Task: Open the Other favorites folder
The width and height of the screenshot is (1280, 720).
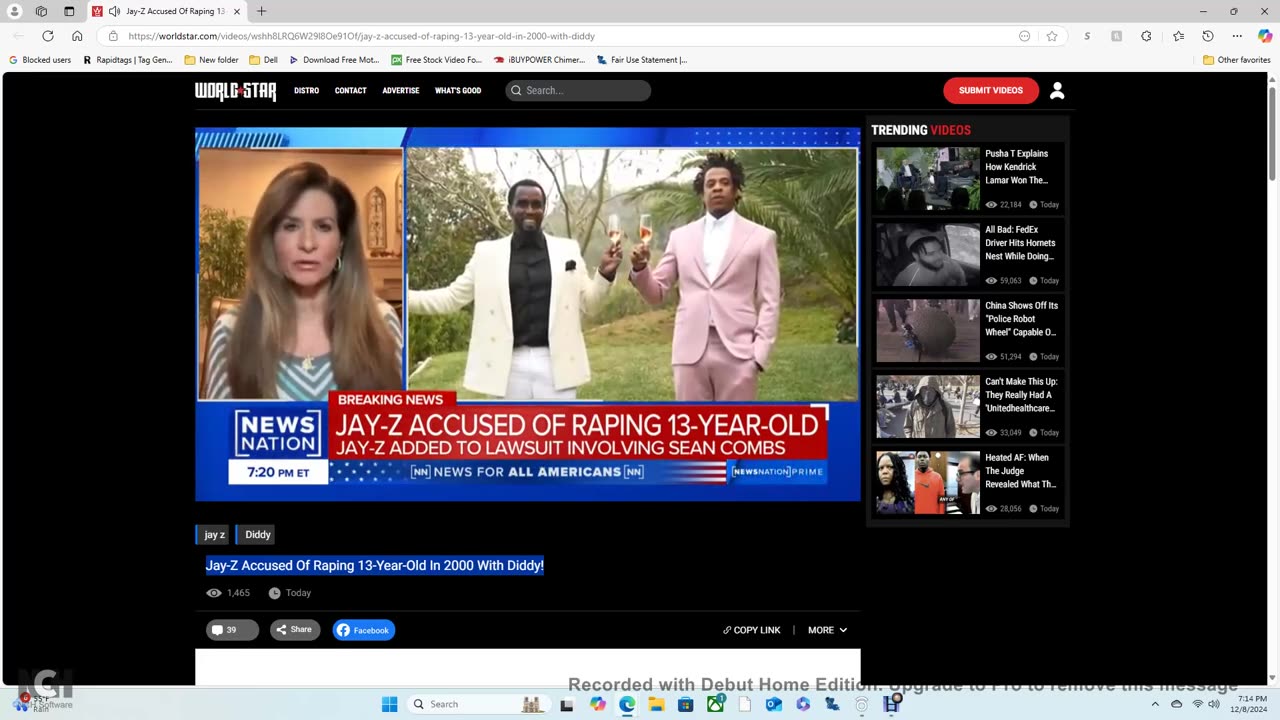Action: point(1236,60)
